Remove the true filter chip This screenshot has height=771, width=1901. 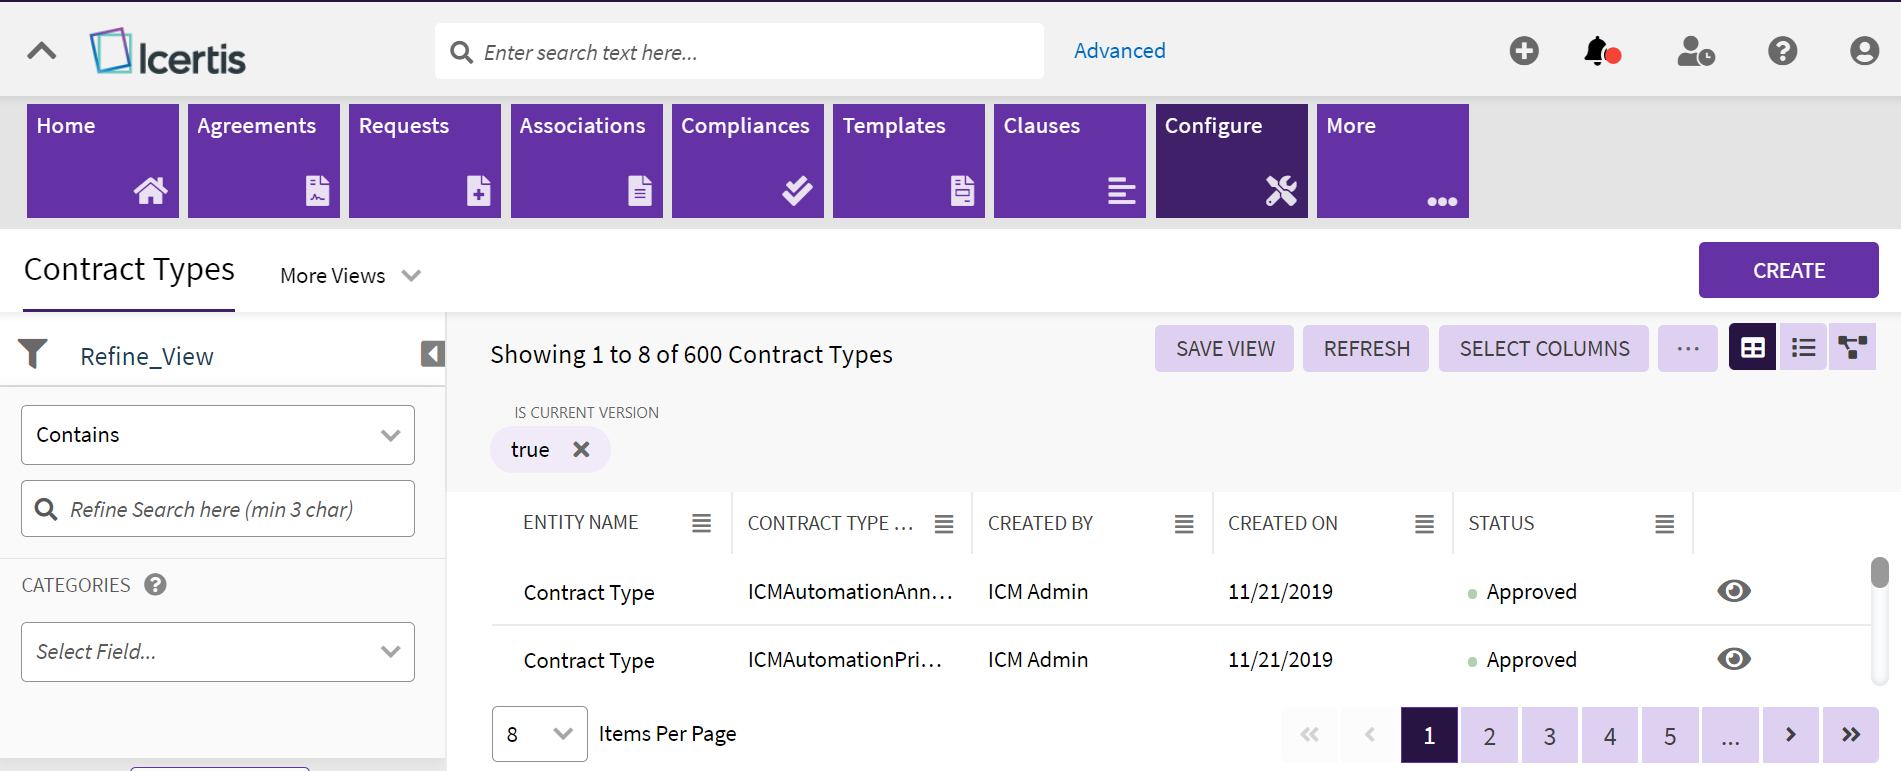[x=581, y=450]
